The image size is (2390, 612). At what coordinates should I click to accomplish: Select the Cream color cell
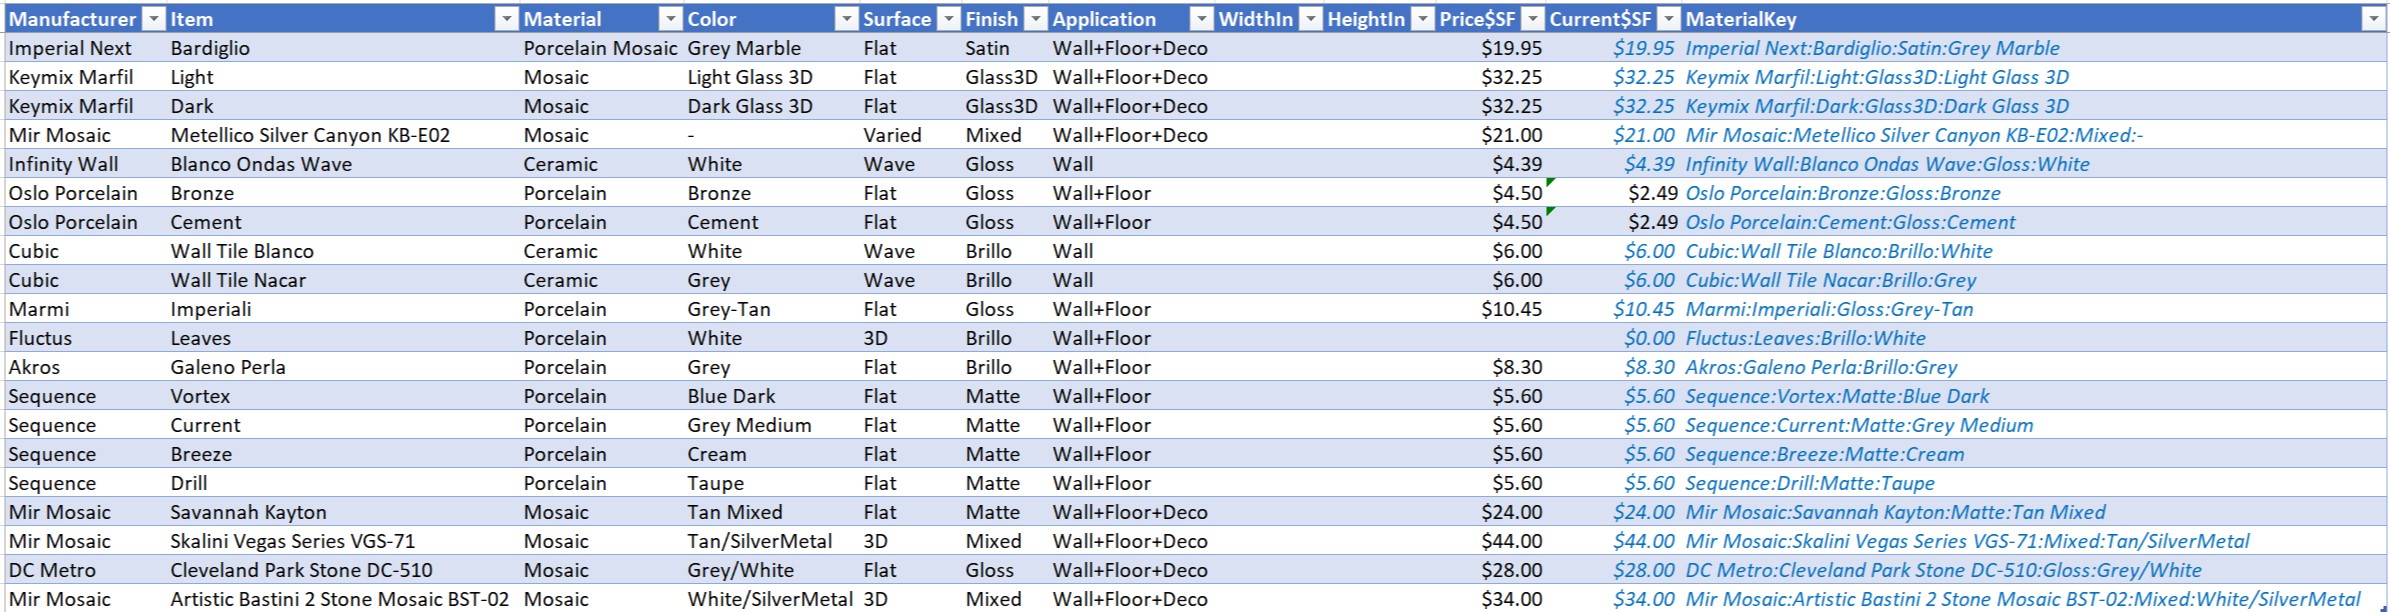(x=771, y=454)
